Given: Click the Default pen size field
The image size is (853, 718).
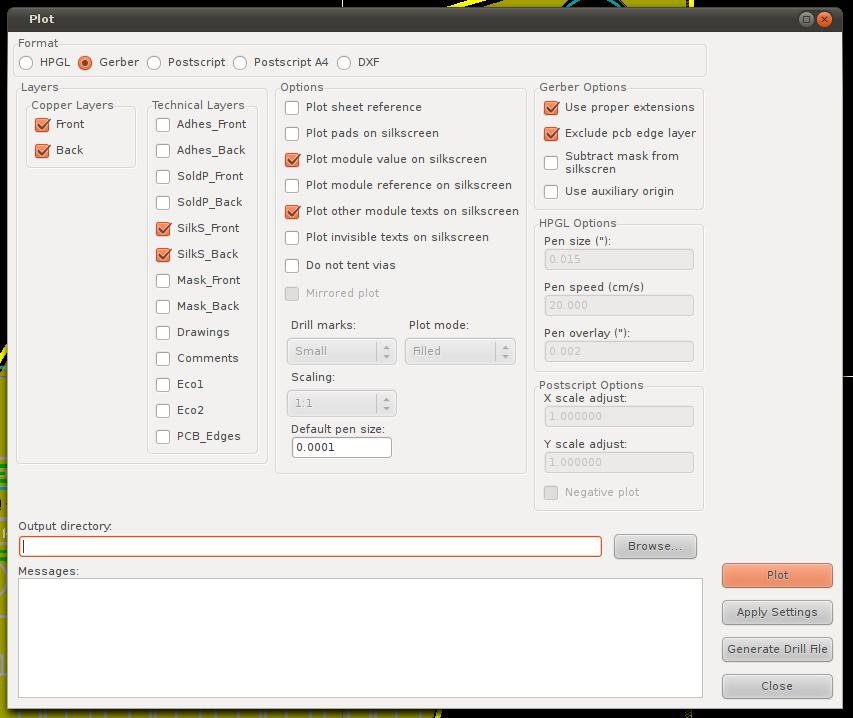Looking at the screenshot, I should coord(341,447).
